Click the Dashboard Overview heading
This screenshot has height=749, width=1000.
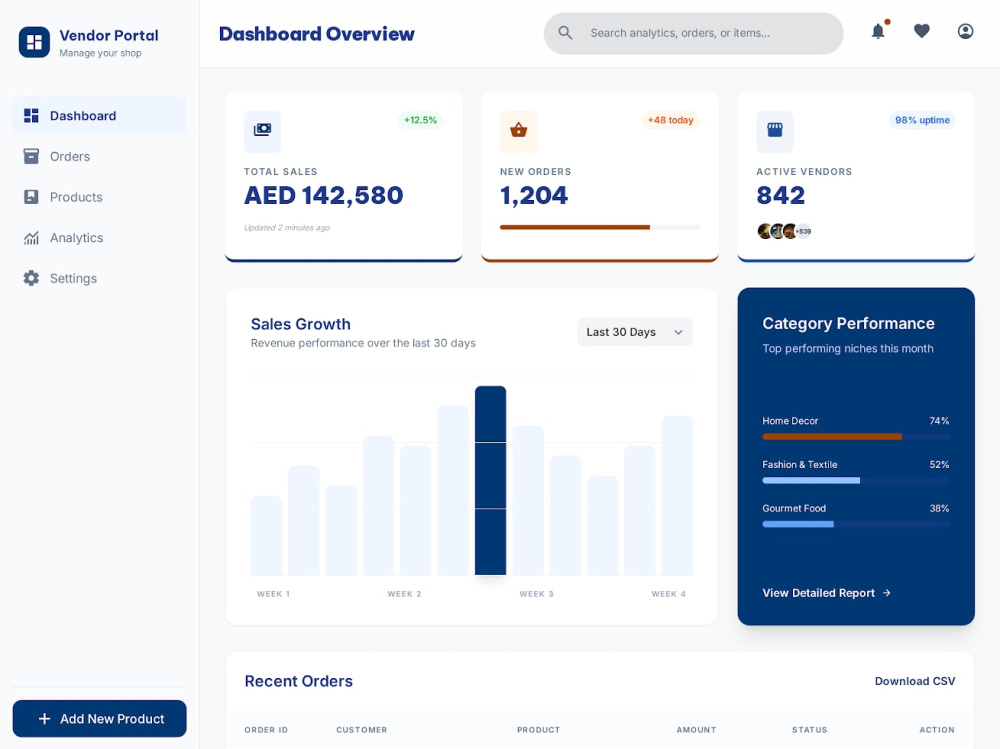[x=316, y=34]
